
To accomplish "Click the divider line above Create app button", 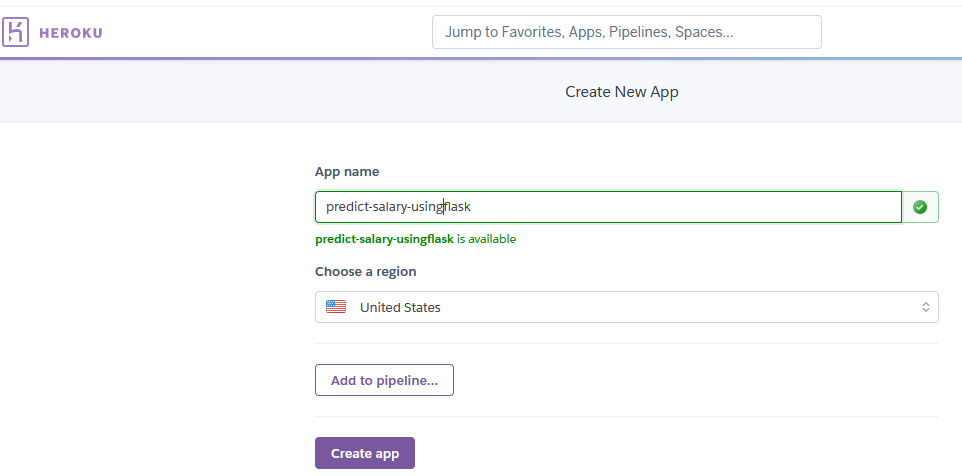I will tap(626, 416).
